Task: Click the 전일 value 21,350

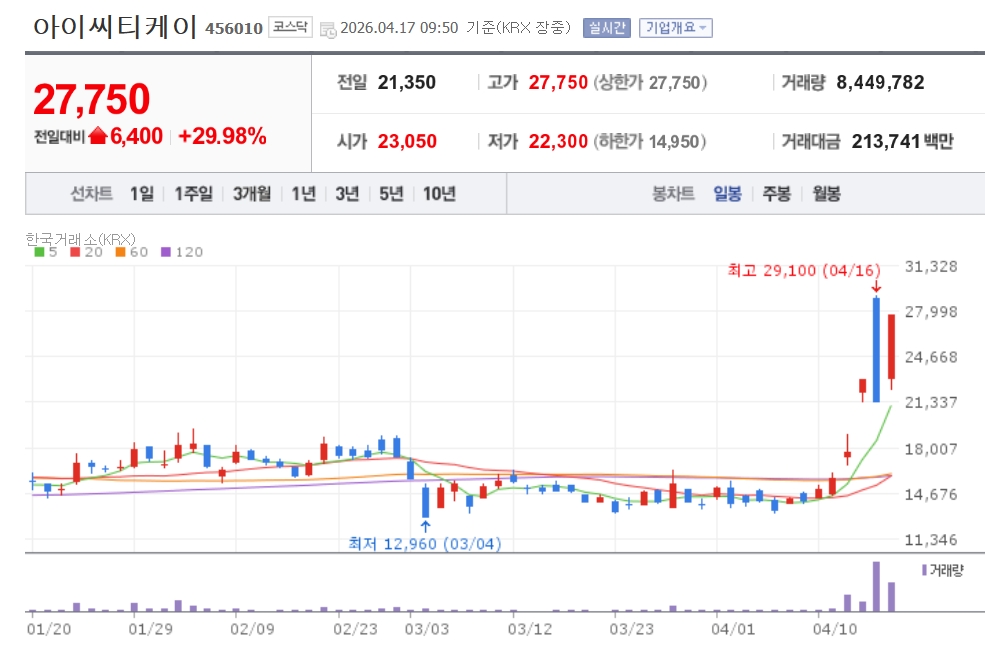Action: (x=406, y=82)
